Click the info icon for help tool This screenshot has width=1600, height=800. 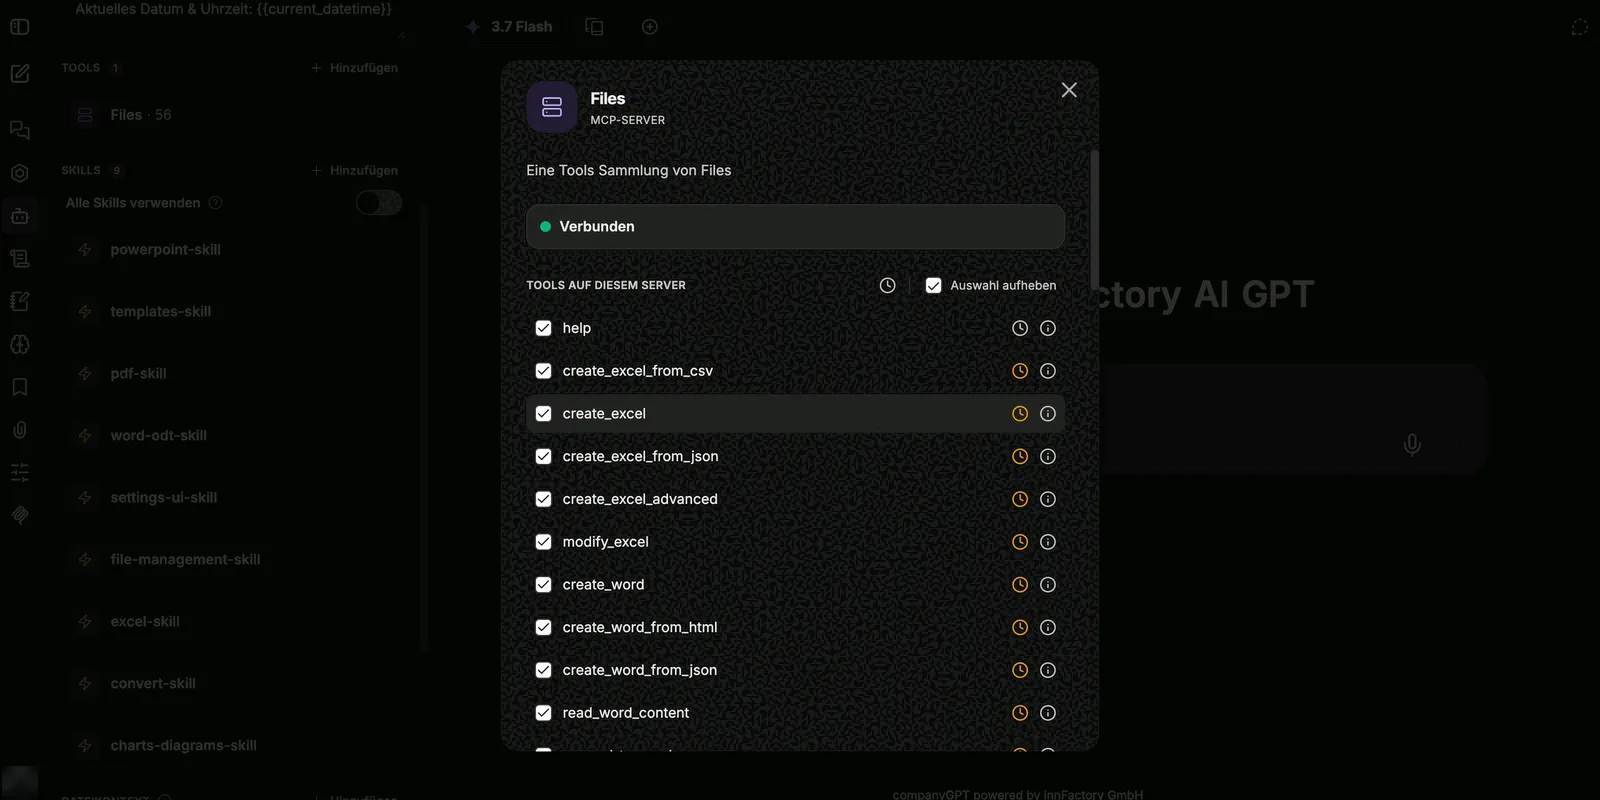[x=1048, y=328]
